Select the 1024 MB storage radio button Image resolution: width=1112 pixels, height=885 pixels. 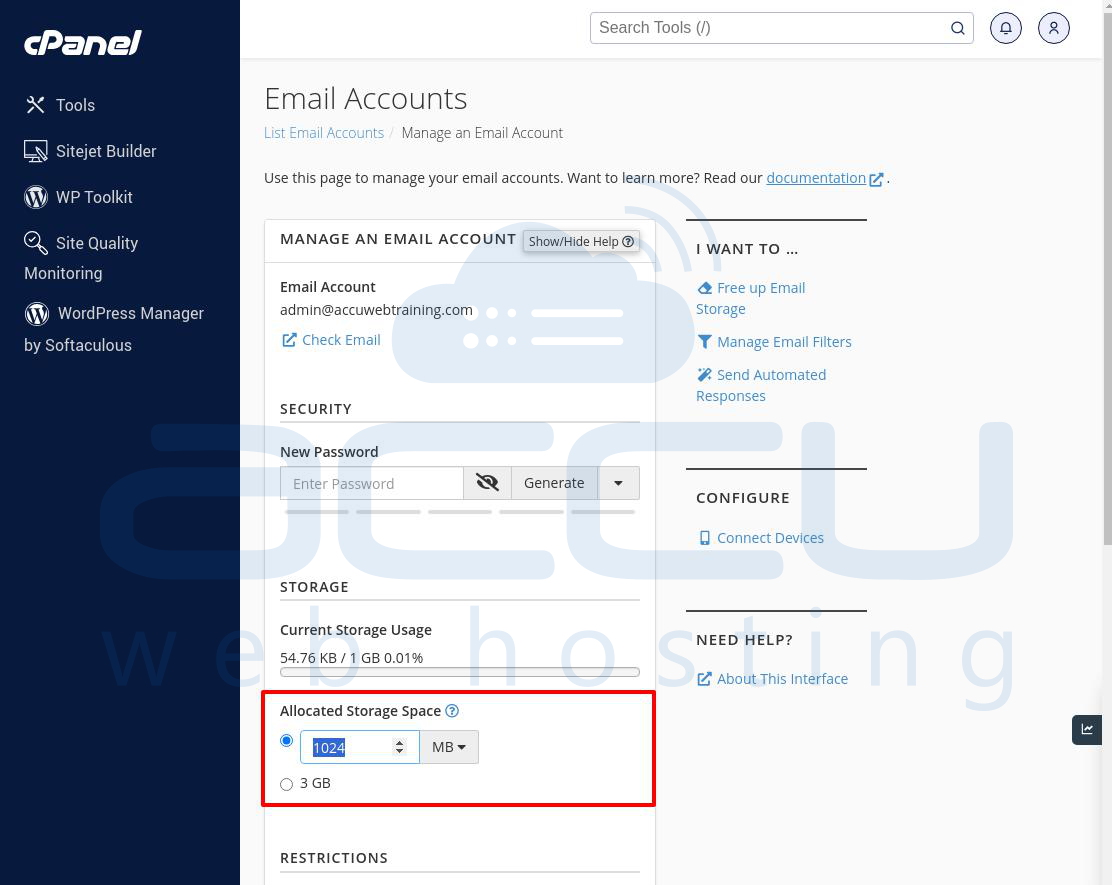point(286,740)
